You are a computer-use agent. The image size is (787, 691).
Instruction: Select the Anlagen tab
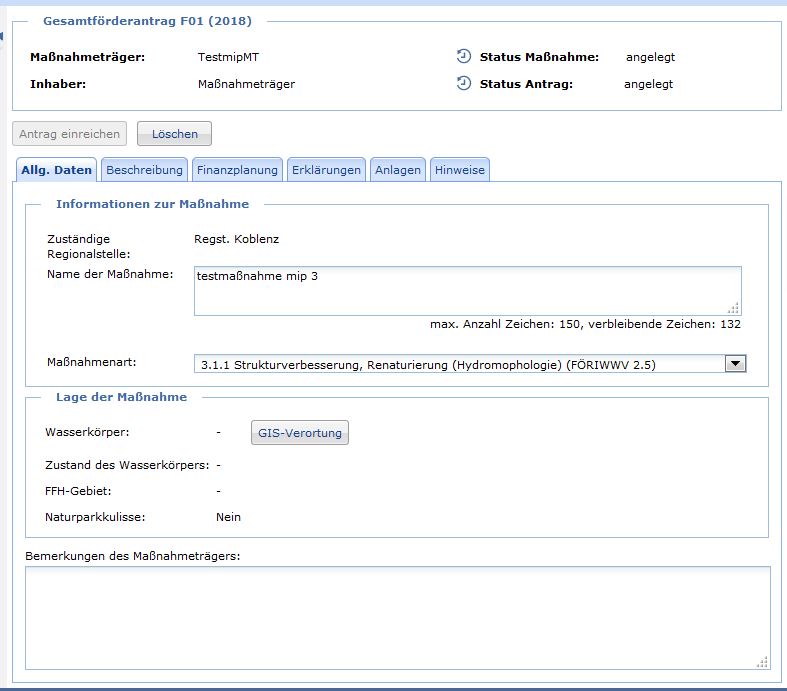398,170
